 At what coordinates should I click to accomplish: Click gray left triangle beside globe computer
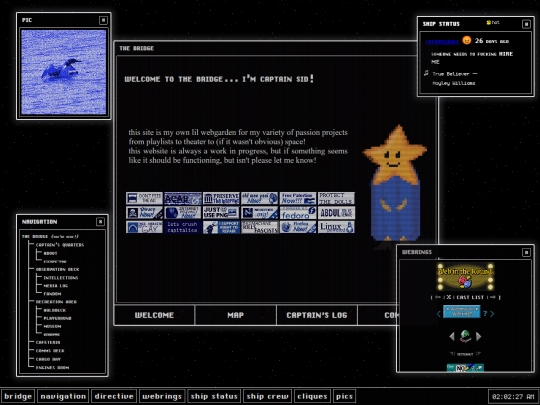[x=452, y=336]
